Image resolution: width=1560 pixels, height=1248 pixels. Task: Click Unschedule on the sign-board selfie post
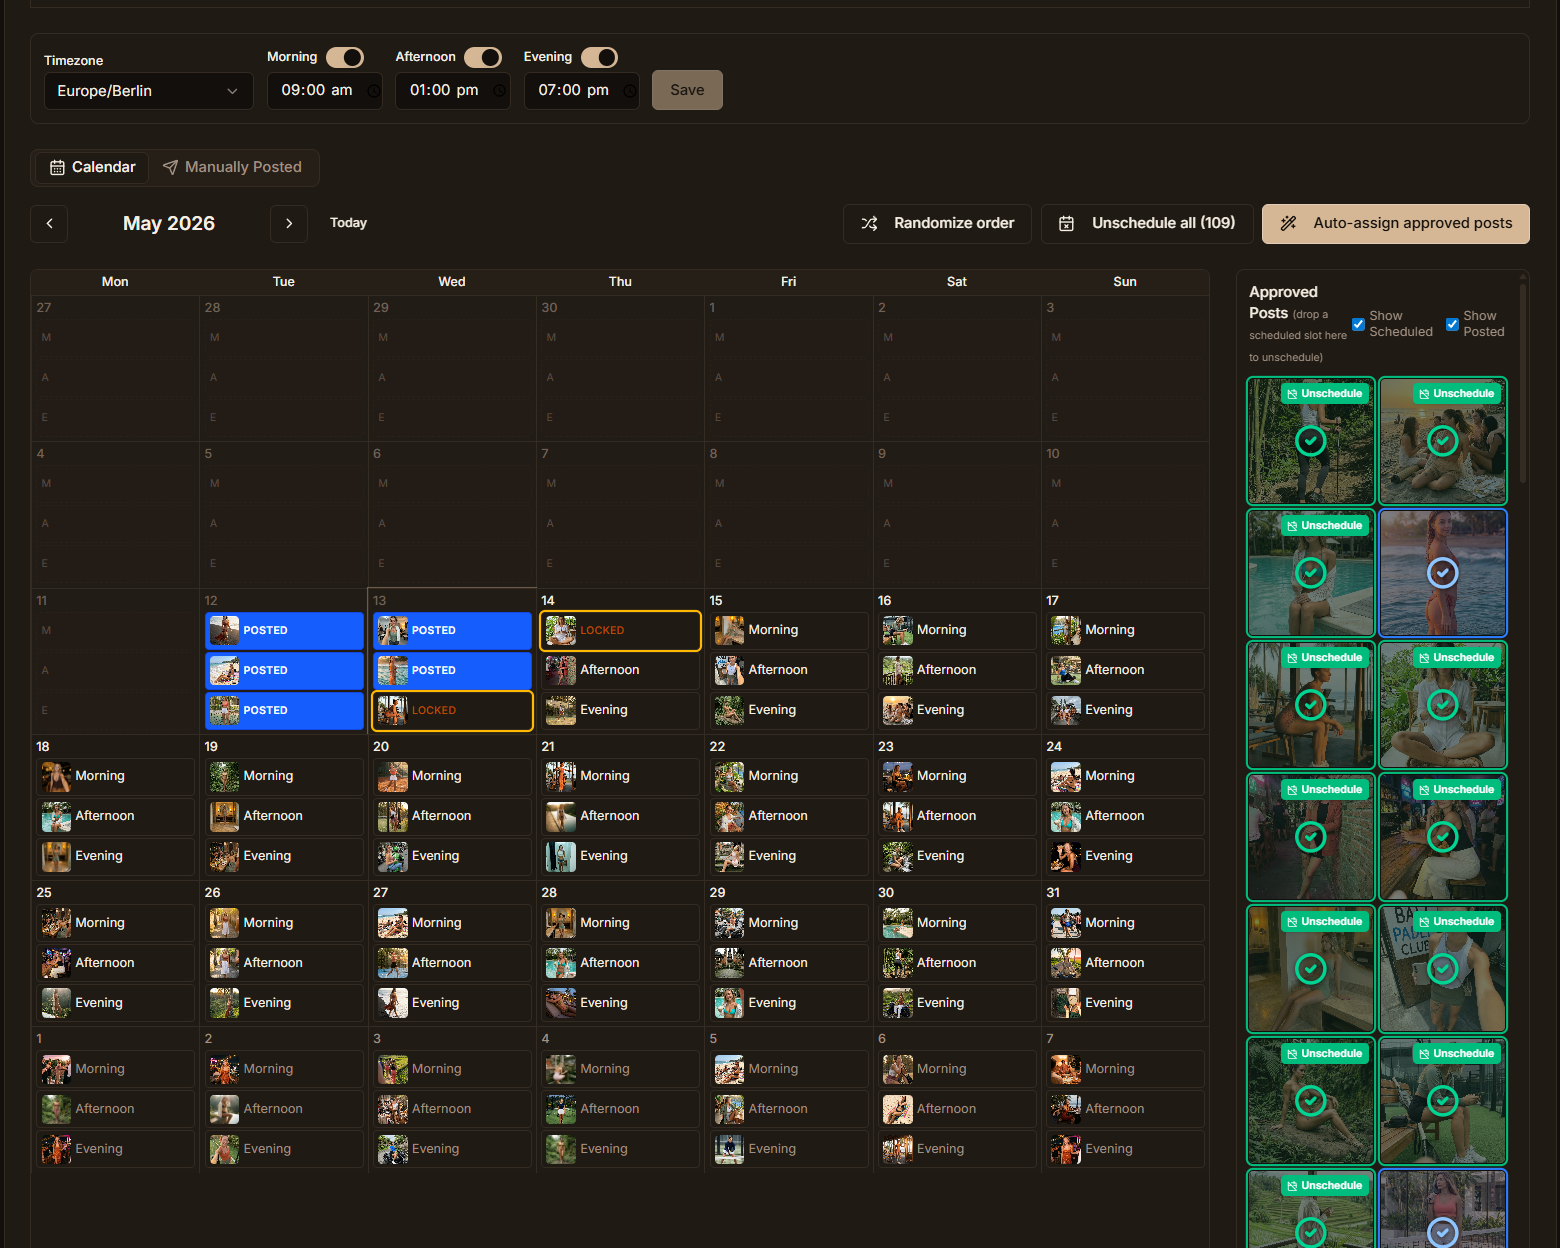[1457, 922]
